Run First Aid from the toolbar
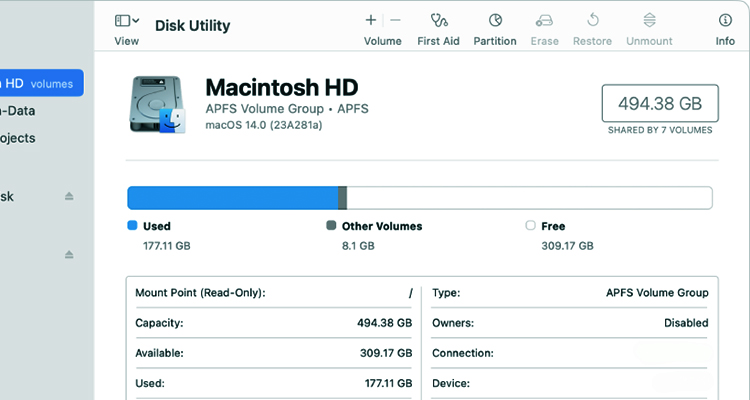750x400 pixels. 439,20
